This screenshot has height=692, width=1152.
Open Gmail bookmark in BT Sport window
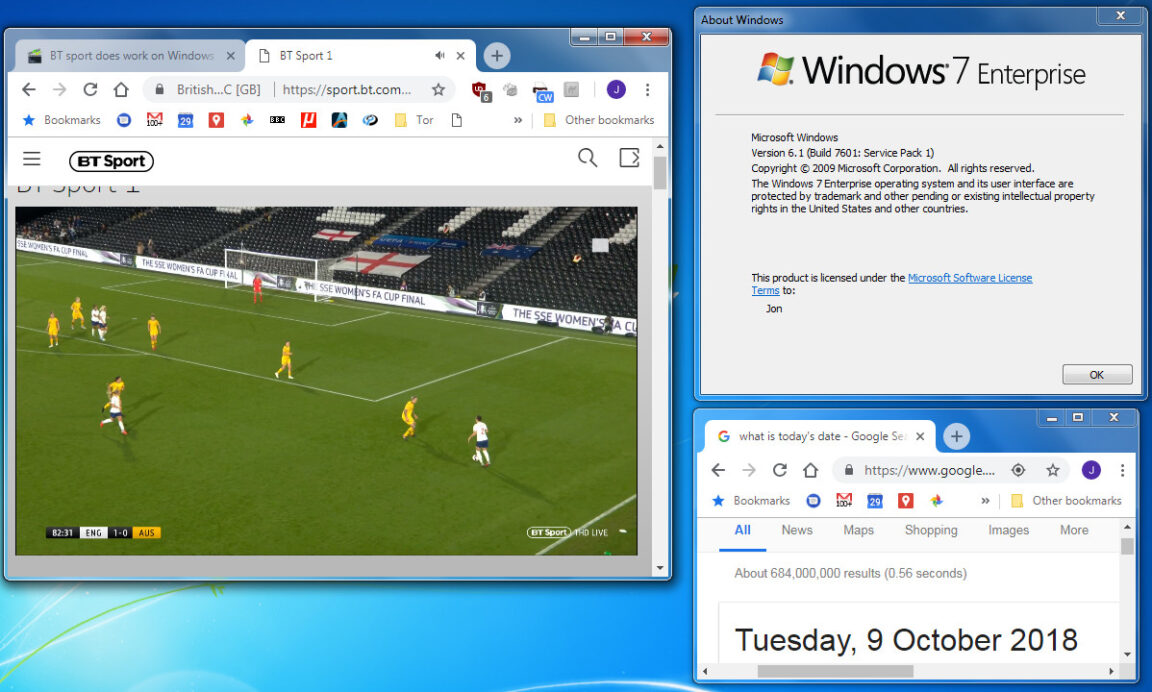tap(154, 120)
